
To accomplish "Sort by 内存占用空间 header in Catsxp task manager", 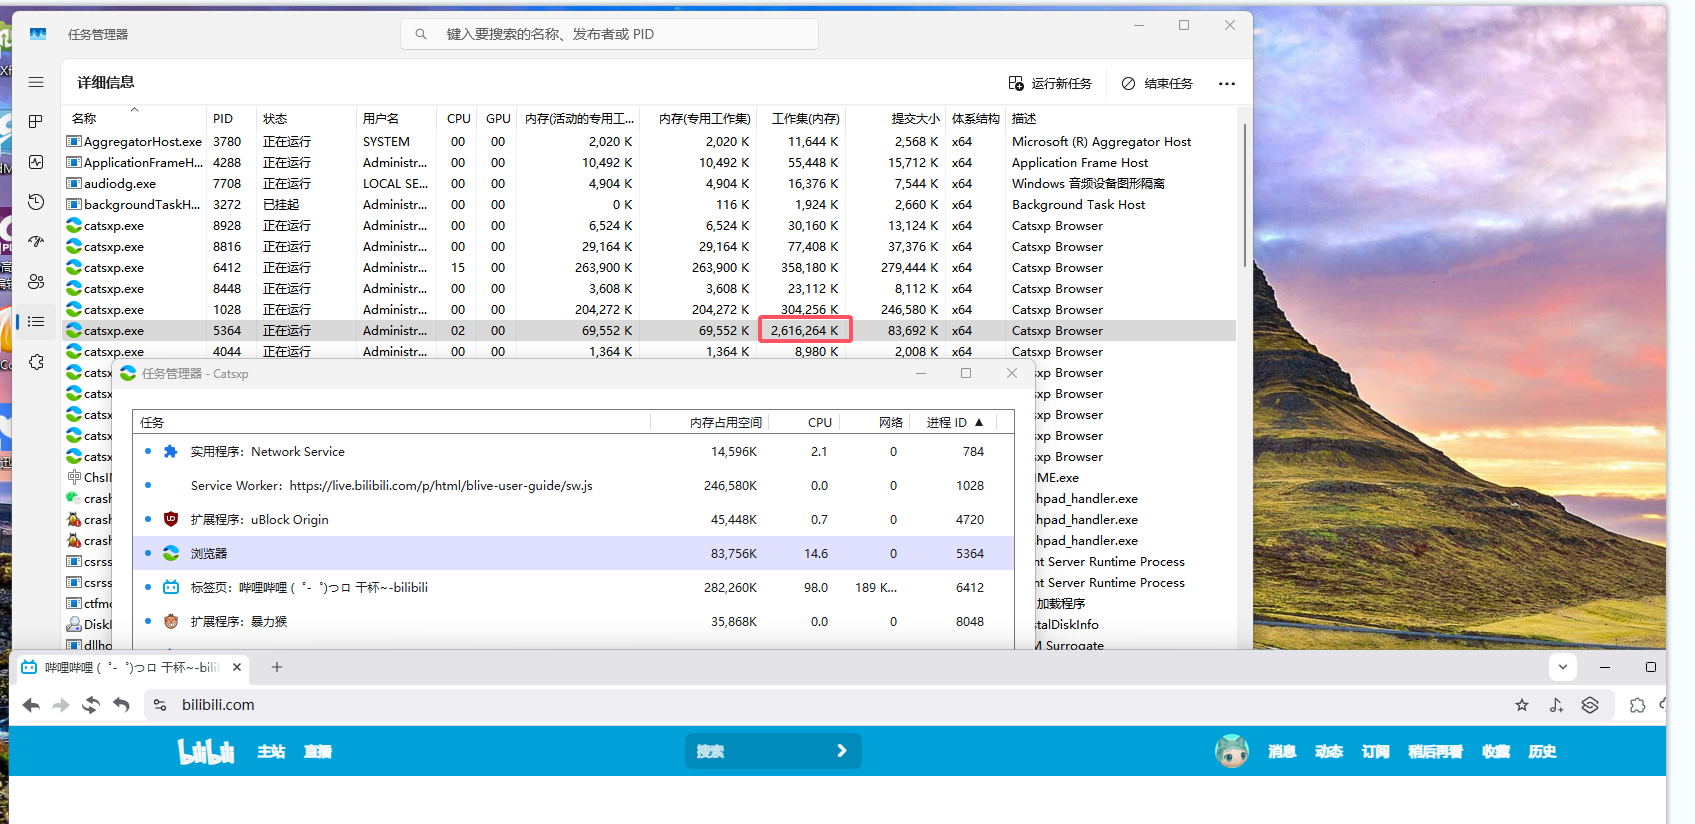I will [711, 422].
